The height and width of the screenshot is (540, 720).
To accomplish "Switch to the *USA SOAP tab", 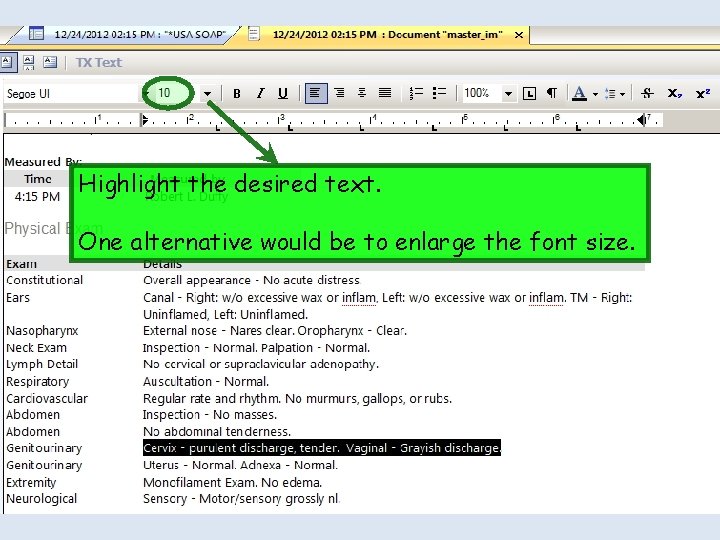I will [140, 35].
